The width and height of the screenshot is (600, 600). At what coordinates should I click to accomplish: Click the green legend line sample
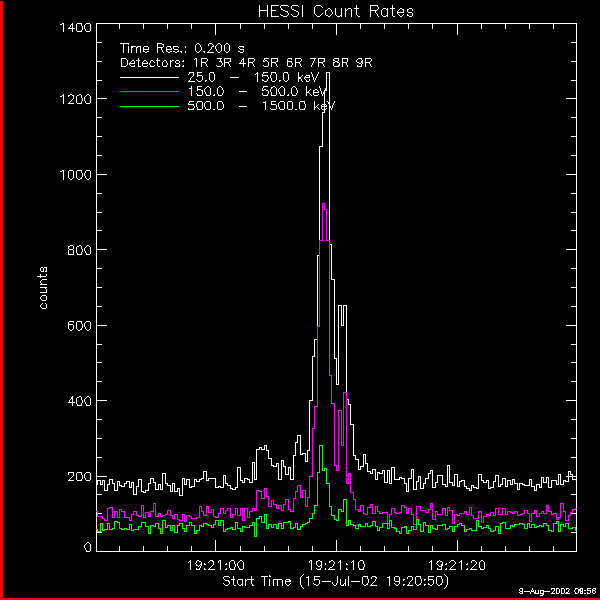[148, 106]
